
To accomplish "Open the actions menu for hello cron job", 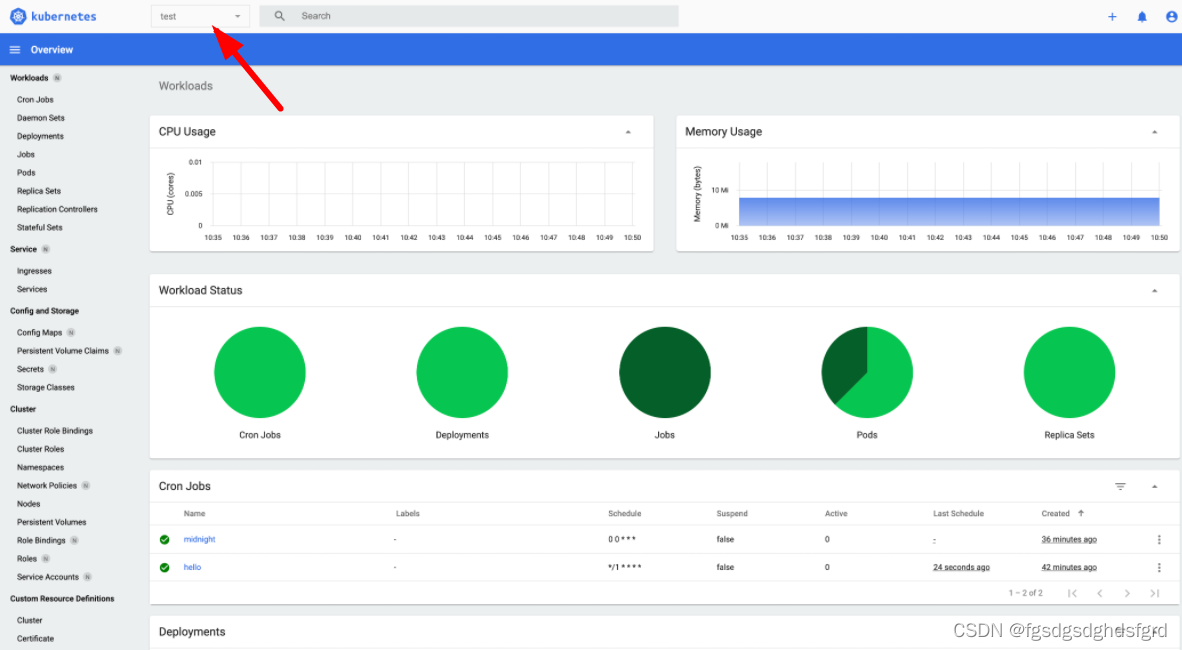I will 1159,567.
